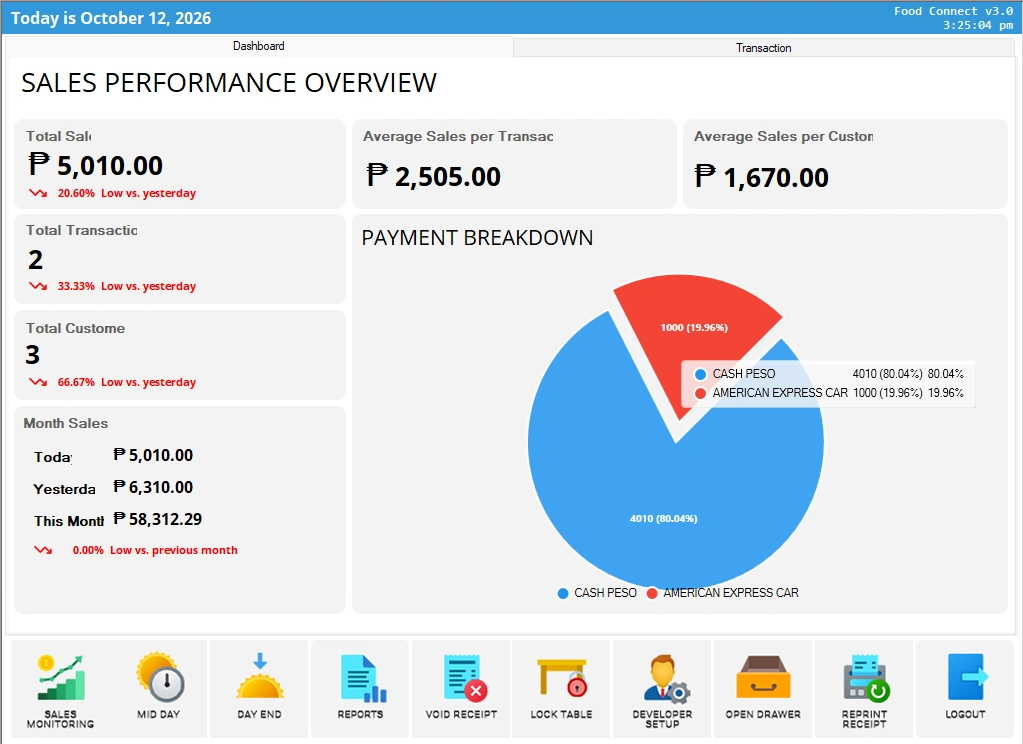Click the Total Transactions value 2
The image size is (1023, 744).
coord(35,260)
